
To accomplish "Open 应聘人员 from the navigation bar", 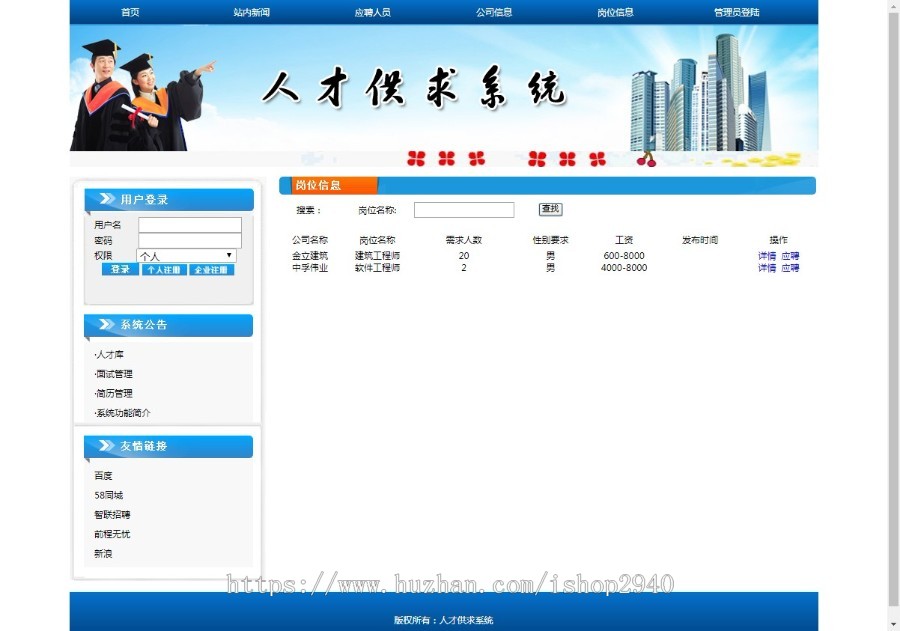I will pyautogui.click(x=372, y=12).
